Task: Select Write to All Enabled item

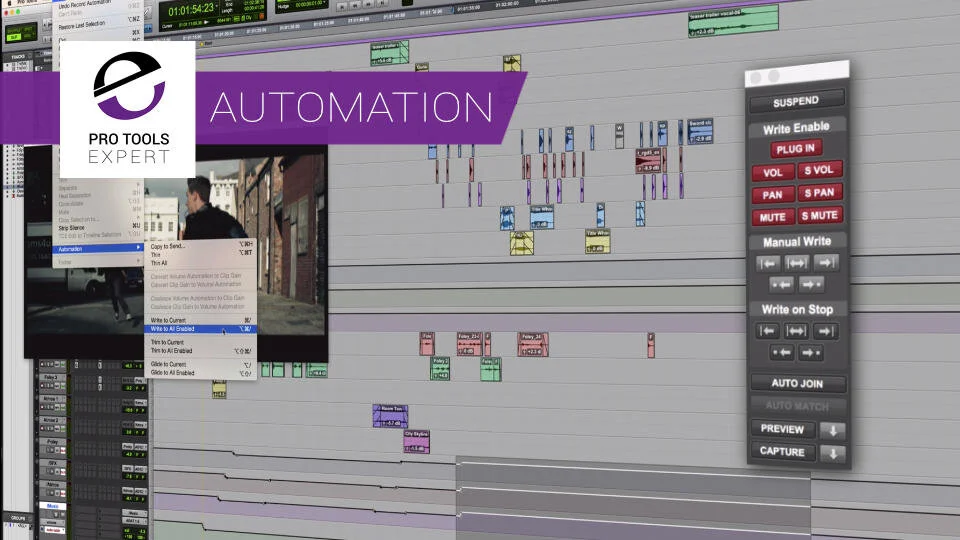Action: pos(201,329)
